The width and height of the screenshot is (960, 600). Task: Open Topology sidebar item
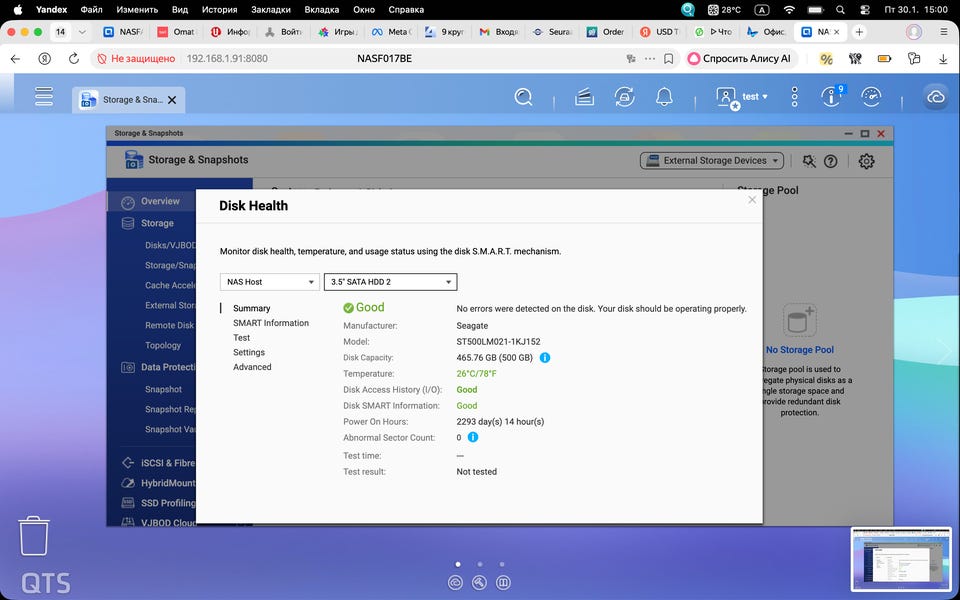(163, 345)
